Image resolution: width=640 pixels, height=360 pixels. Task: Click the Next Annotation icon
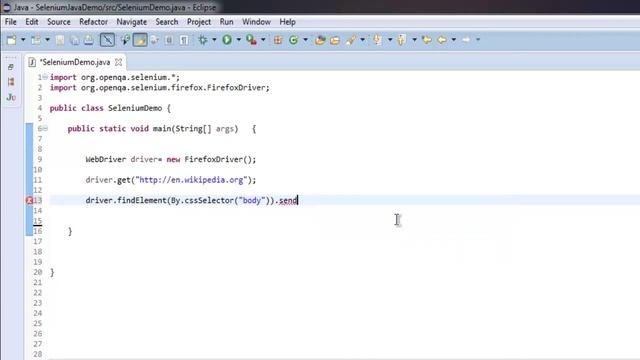point(378,40)
